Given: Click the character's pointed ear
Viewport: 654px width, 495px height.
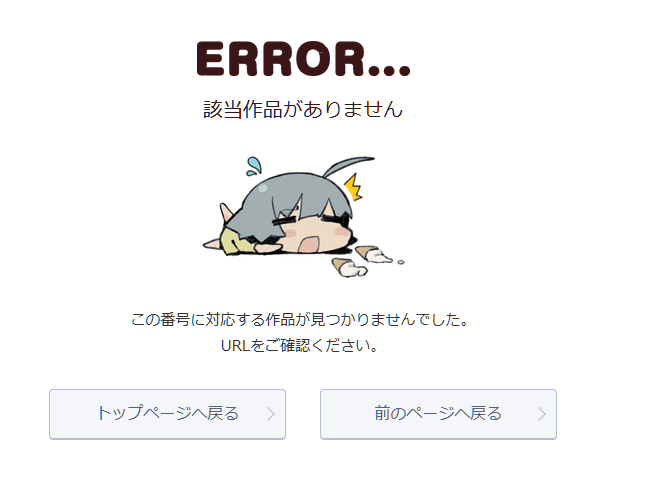Looking at the screenshot, I should coord(226,213).
